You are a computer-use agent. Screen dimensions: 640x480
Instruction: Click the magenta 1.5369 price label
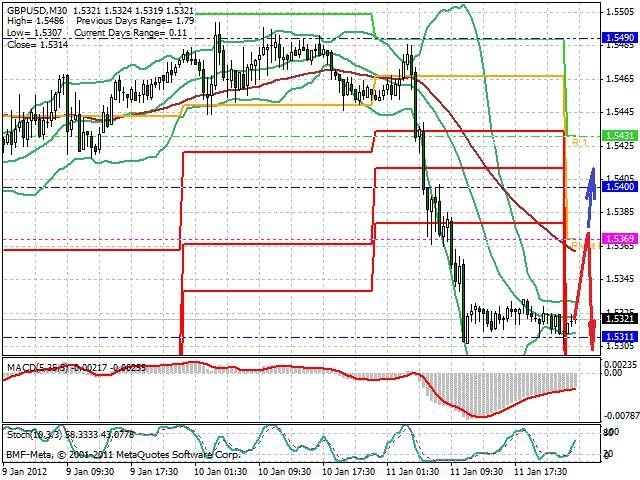click(x=620, y=238)
